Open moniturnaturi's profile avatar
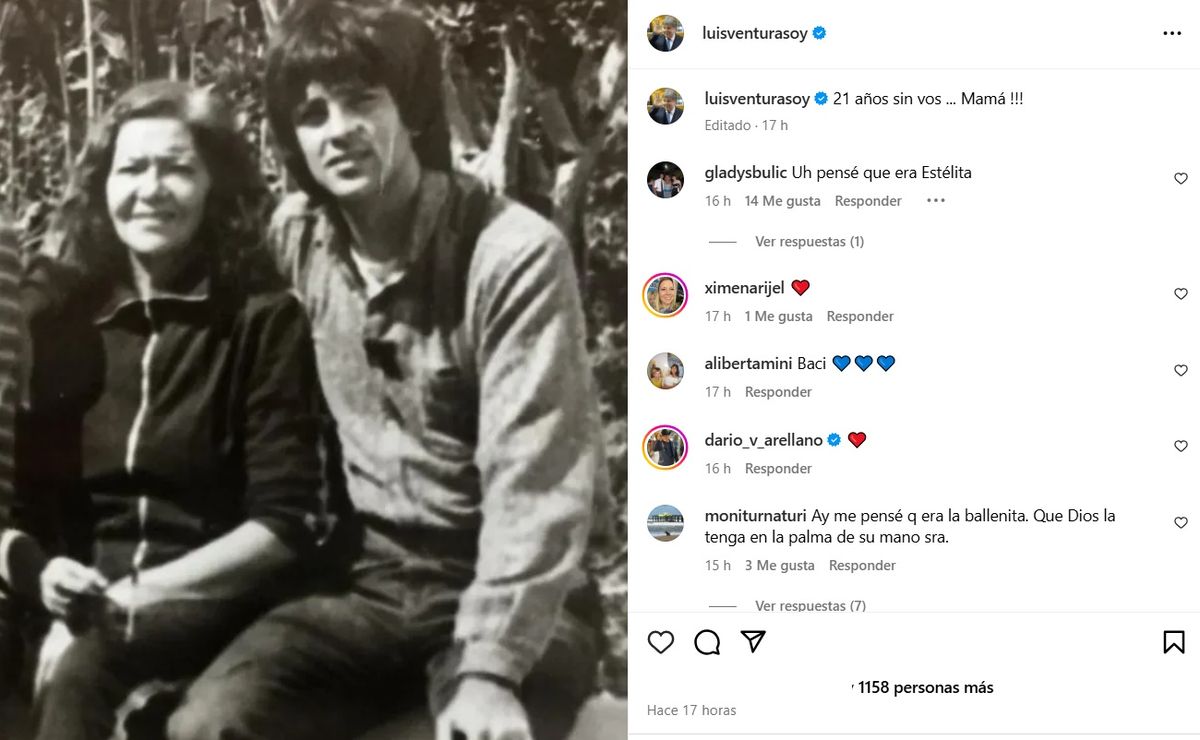This screenshot has height=740, width=1200. pos(666,524)
